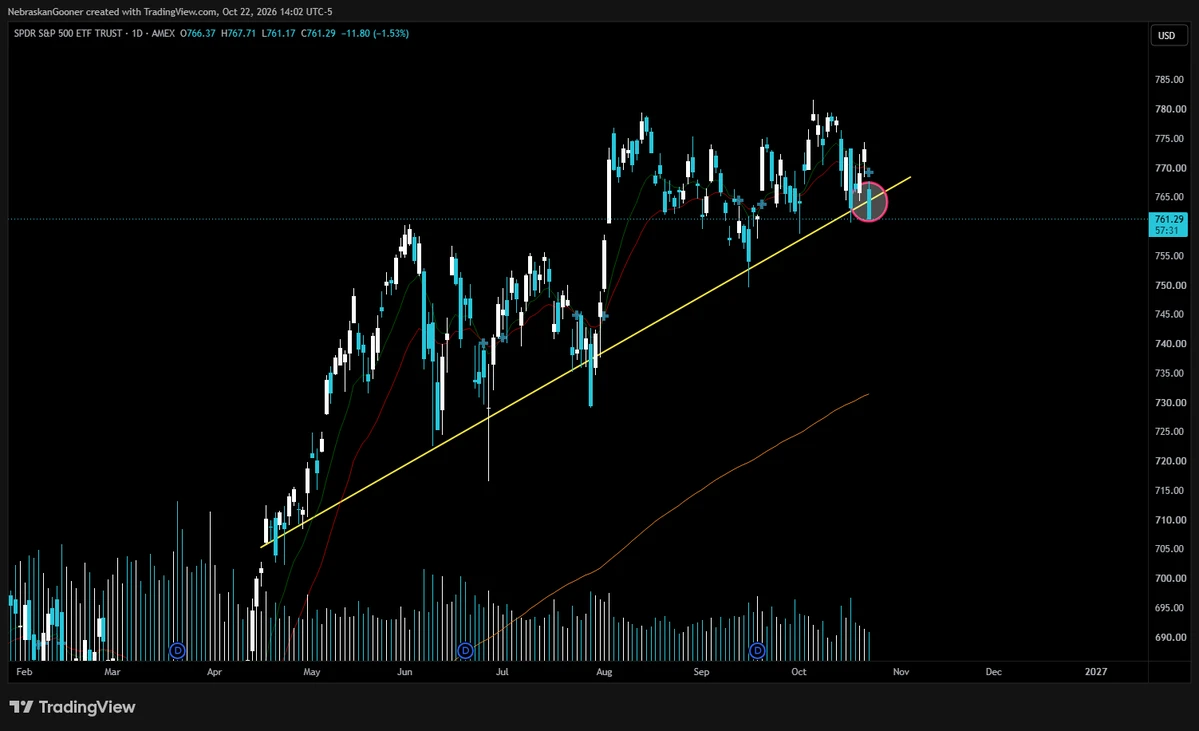This screenshot has height=731, width=1199.
Task: Click the 57:31 bar countdown timer
Action: [x=1167, y=230]
